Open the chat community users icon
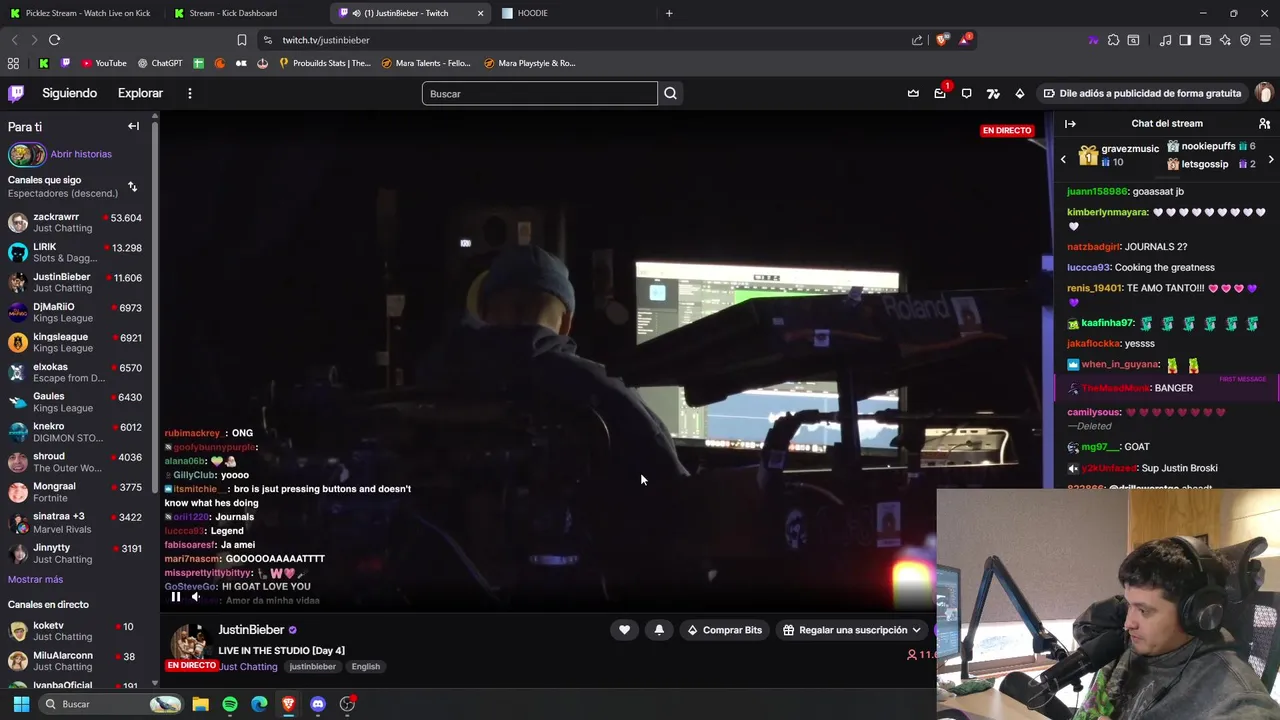 [1264, 124]
